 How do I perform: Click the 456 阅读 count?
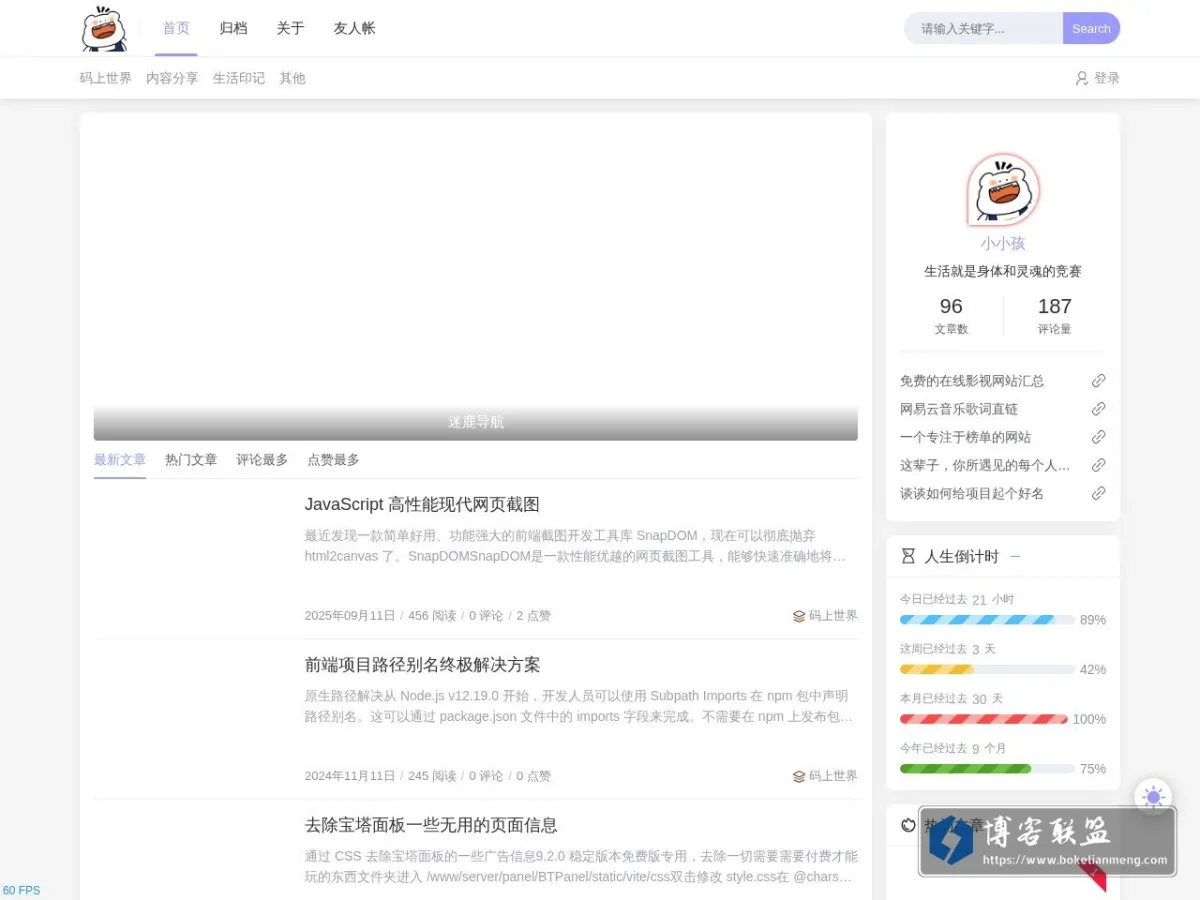pos(432,616)
